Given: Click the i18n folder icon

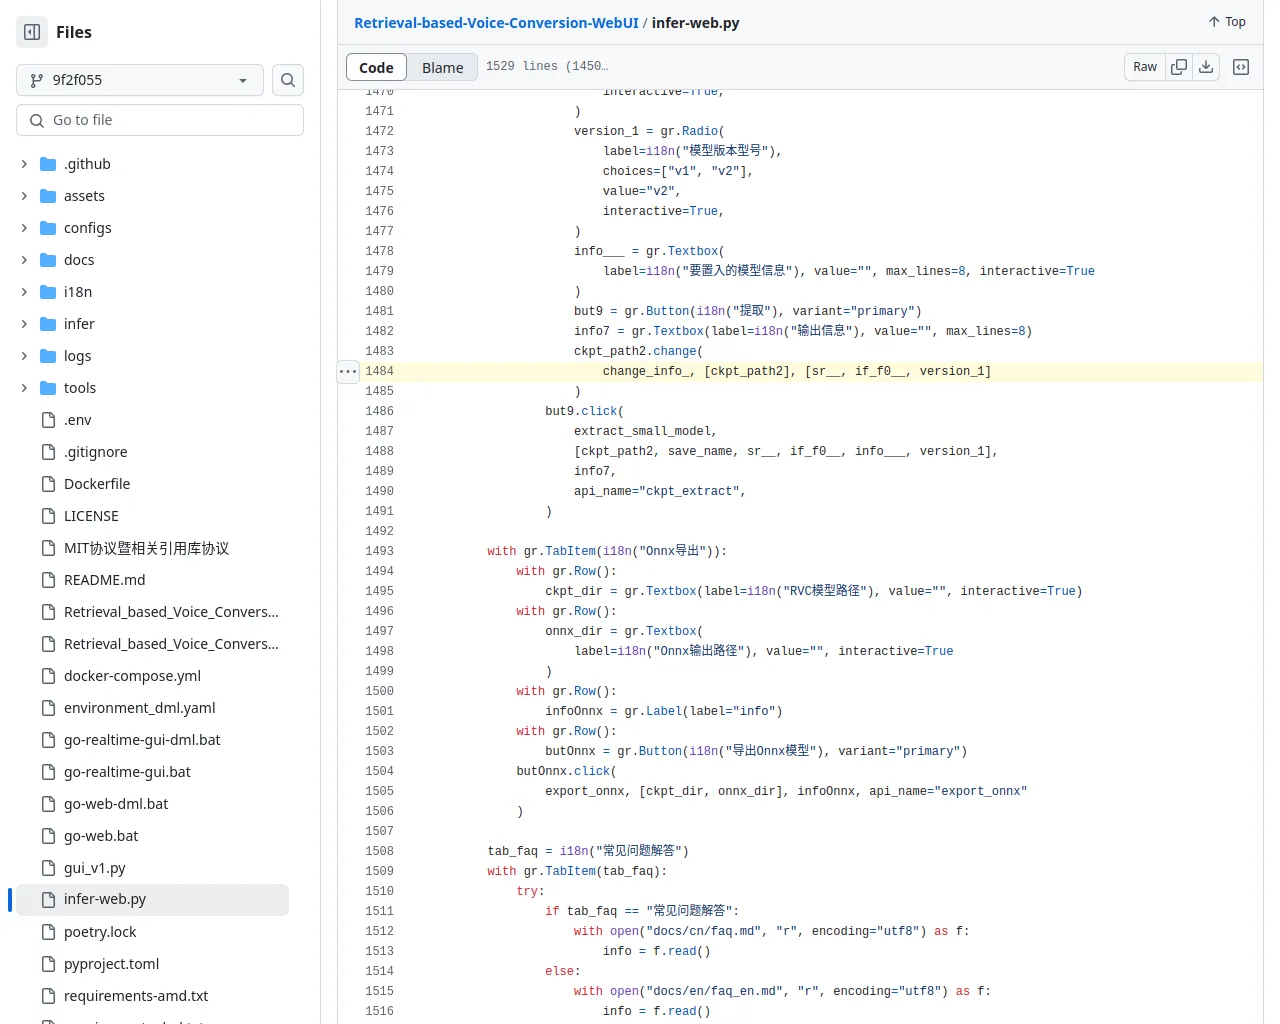Looking at the screenshot, I should pyautogui.click(x=48, y=292).
